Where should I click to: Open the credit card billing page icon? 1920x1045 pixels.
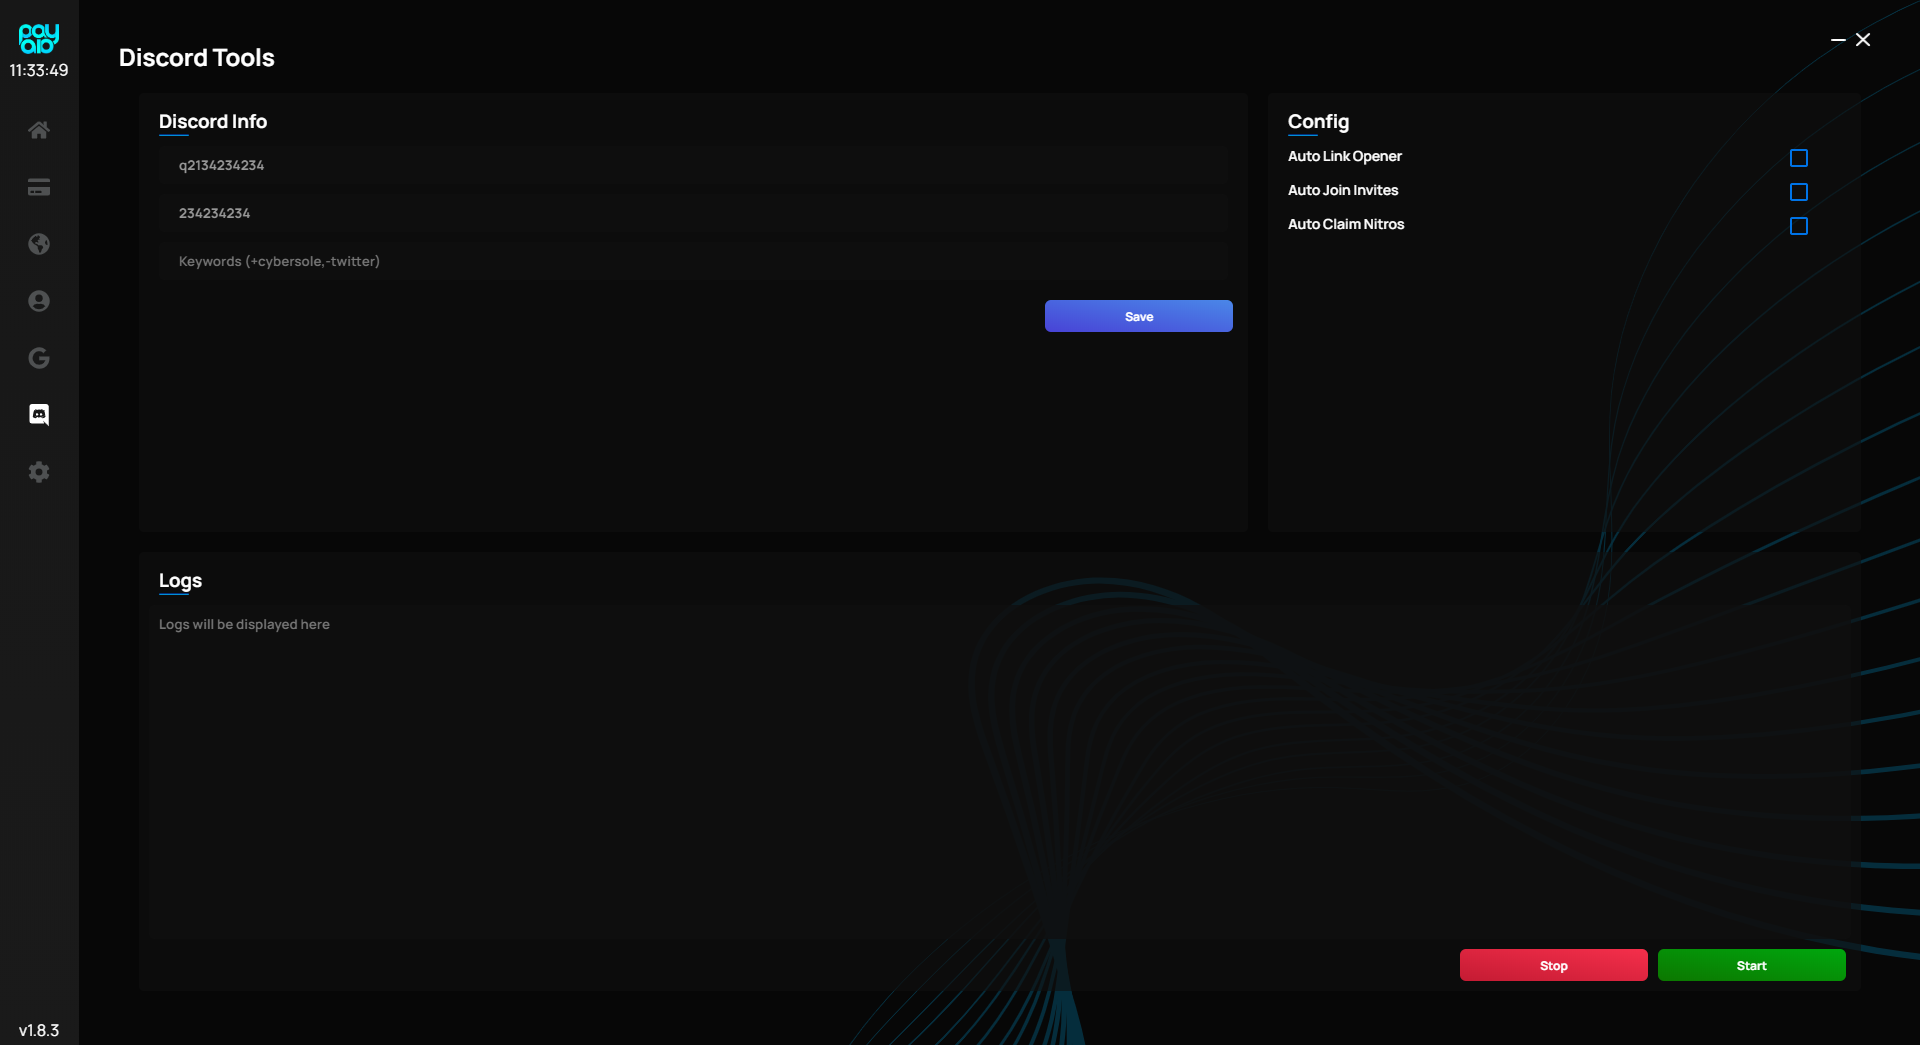(x=39, y=188)
